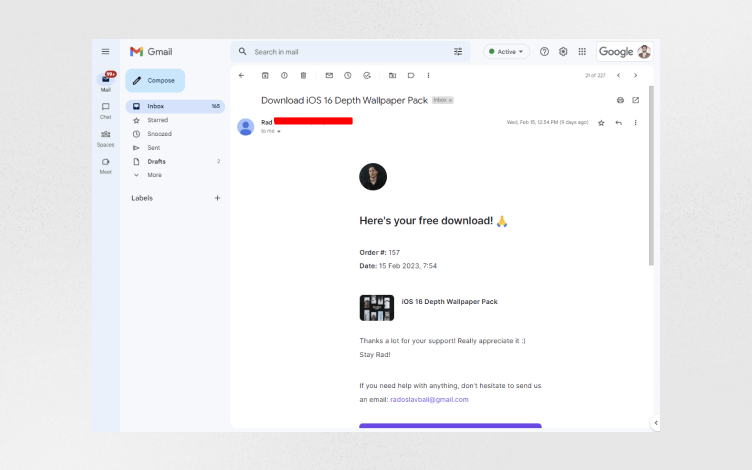This screenshot has width=752, height=470.
Task: Open email in new window
Action: click(635, 100)
